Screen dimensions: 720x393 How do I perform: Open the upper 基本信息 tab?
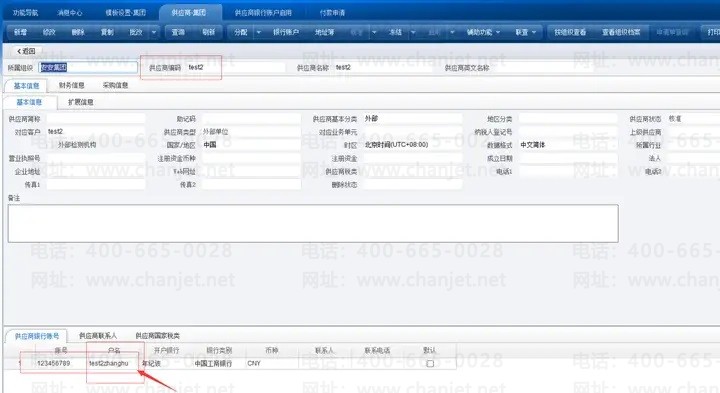tap(26, 86)
